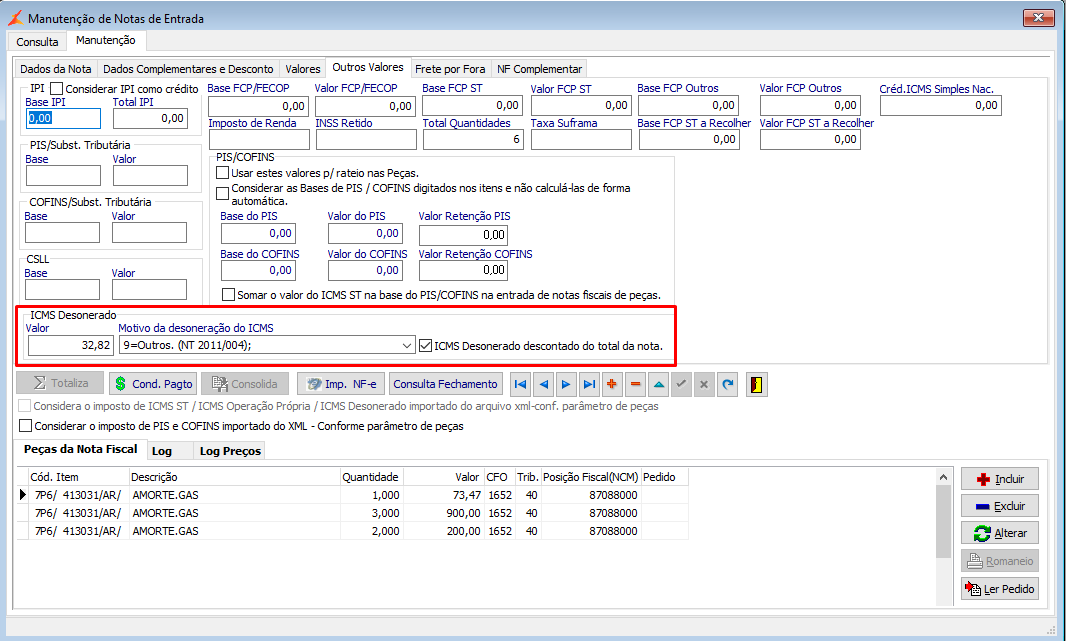Switch to the Valores tab

pos(303,69)
